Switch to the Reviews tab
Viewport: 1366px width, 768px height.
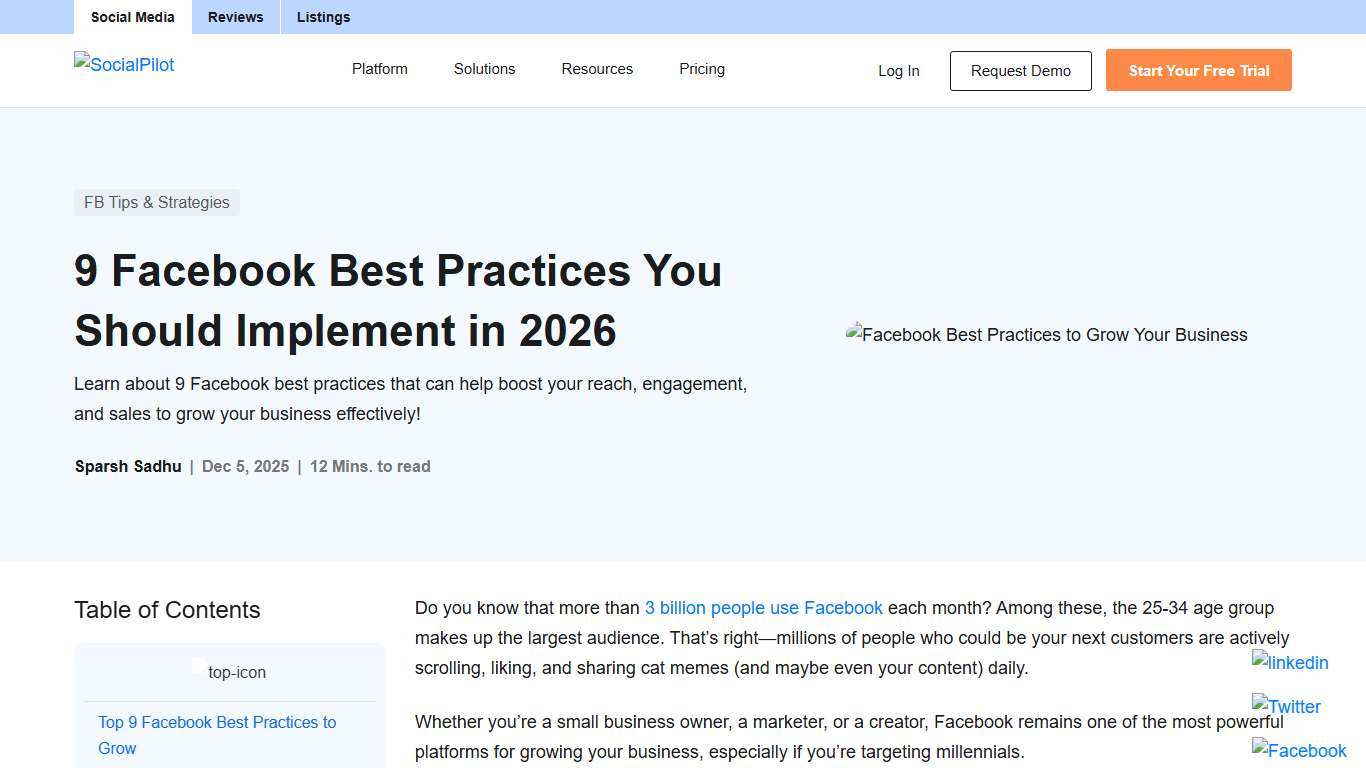tap(235, 17)
